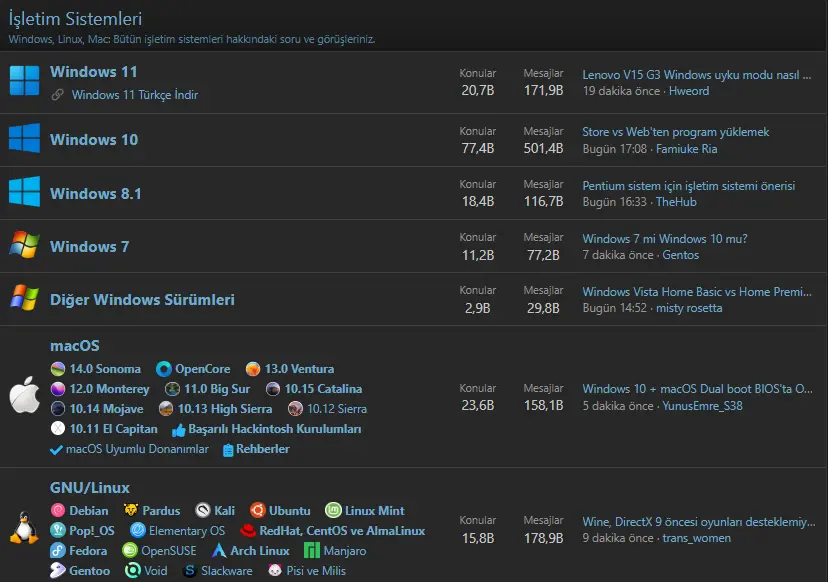This screenshot has width=828, height=582.
Task: Open Elementary OS subforum link
Action: tap(186, 530)
